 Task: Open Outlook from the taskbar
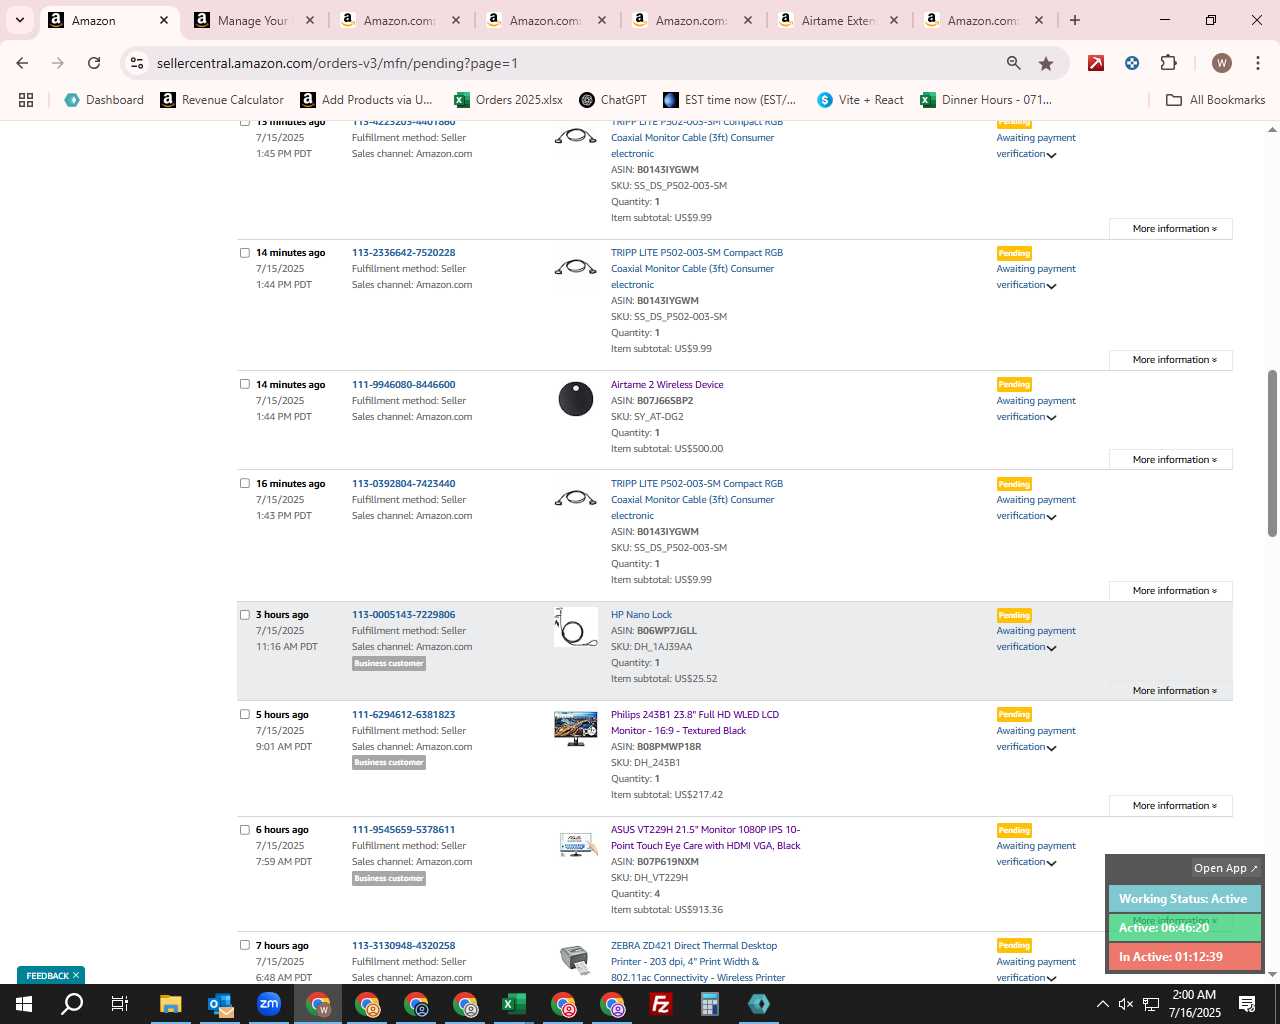click(x=220, y=1004)
